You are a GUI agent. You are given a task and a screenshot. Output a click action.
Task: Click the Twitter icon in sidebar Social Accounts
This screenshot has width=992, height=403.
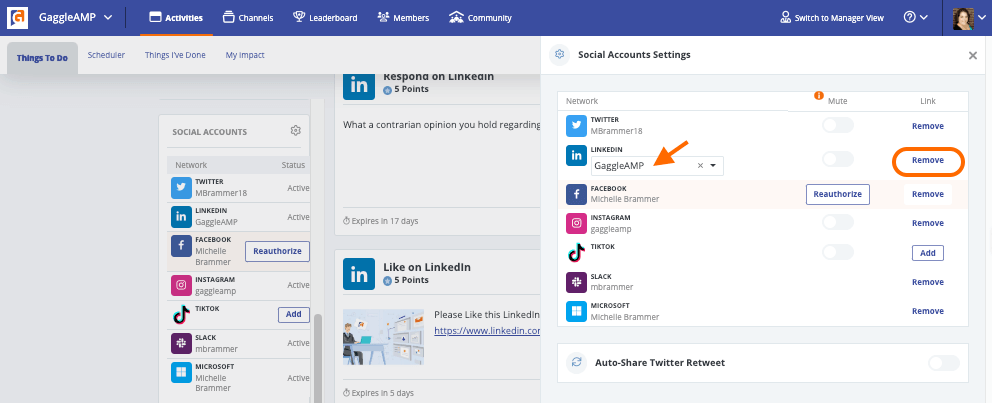tap(182, 188)
